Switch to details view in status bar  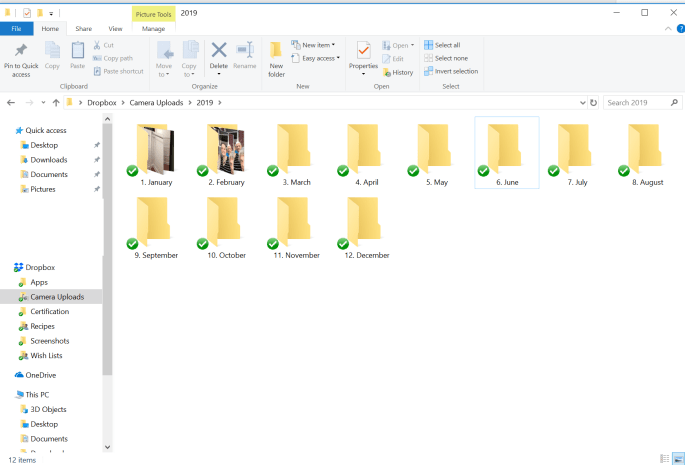(x=664, y=458)
